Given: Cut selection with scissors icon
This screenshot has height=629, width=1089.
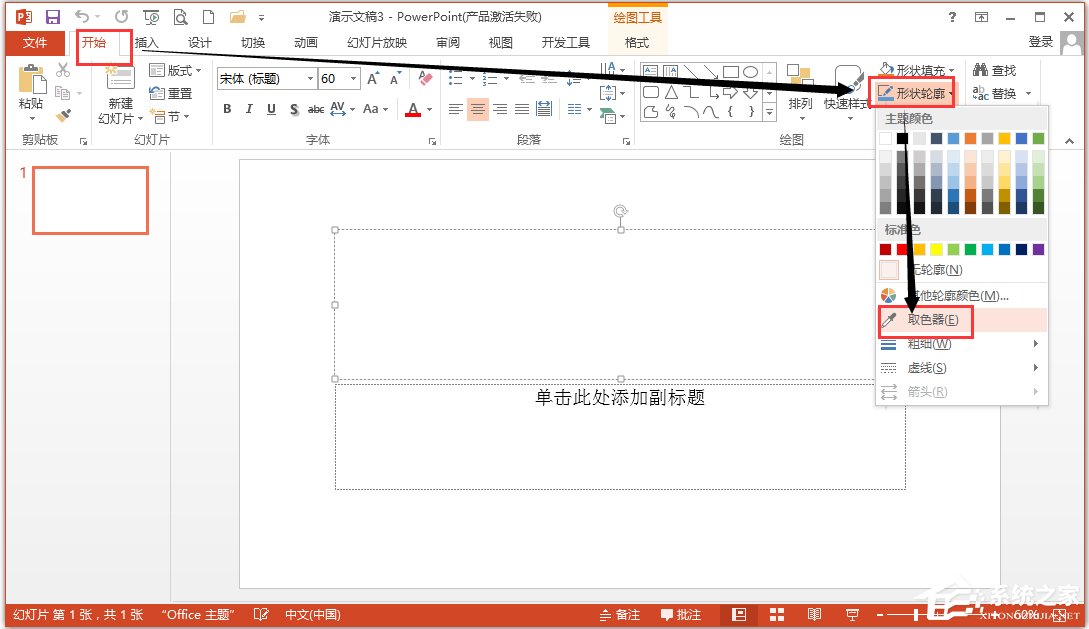Looking at the screenshot, I should coord(63,70).
